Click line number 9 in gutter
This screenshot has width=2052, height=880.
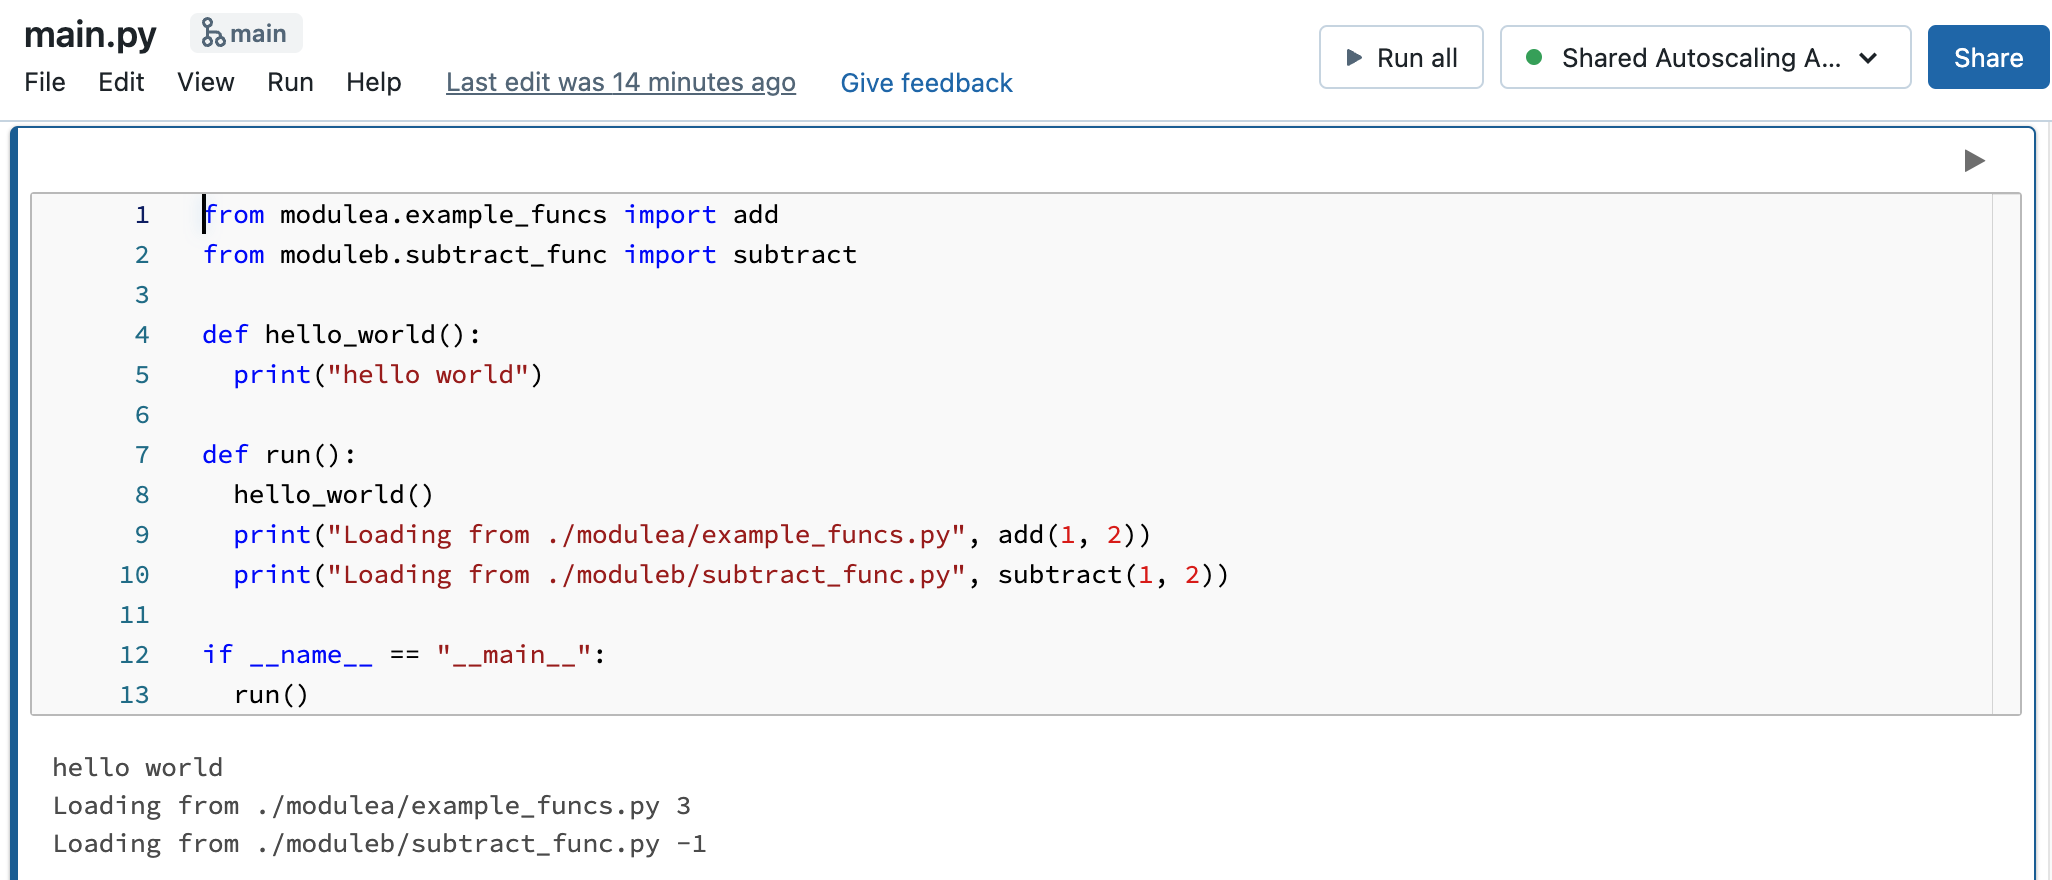(142, 535)
